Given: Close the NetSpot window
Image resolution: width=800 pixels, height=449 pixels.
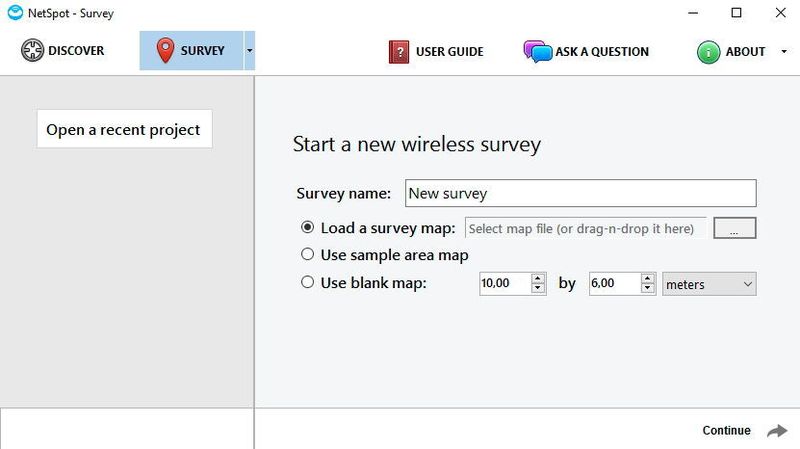Looking at the screenshot, I should [781, 13].
